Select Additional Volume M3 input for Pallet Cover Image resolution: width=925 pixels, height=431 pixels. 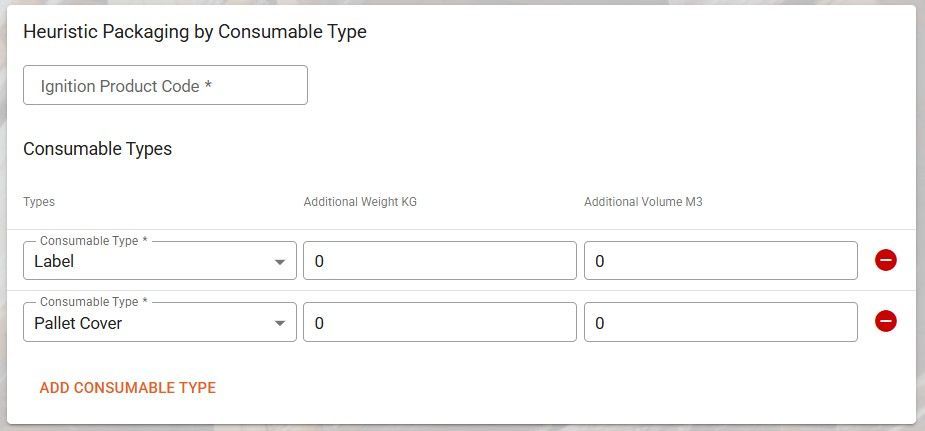[720, 323]
